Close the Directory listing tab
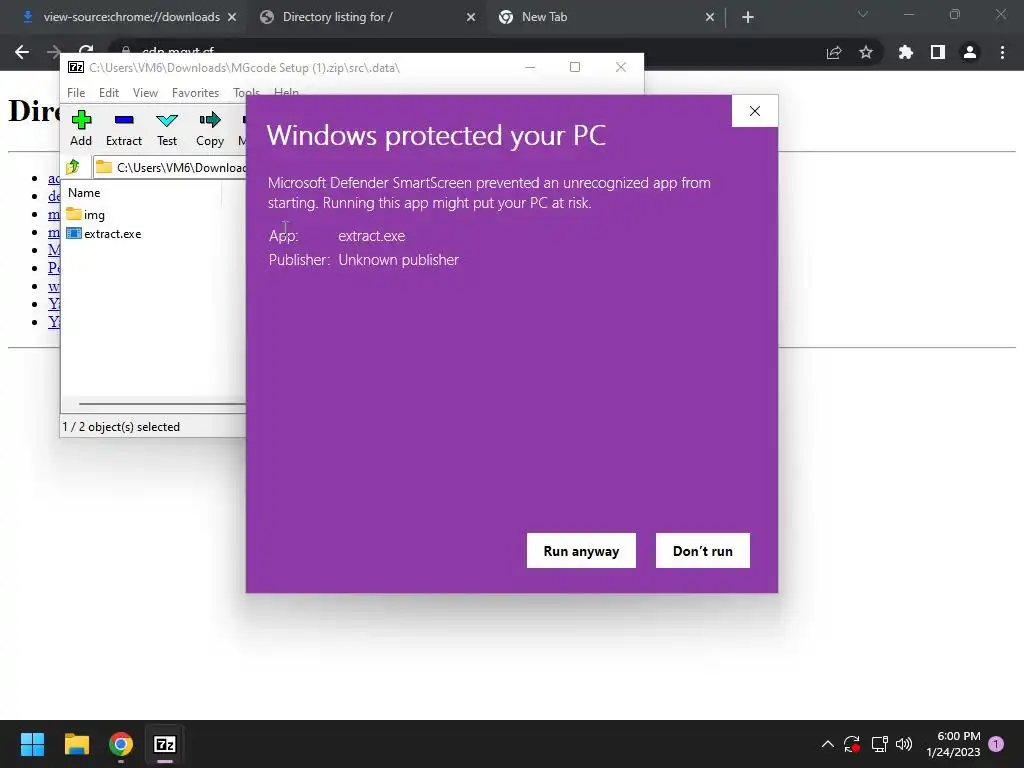The height and width of the screenshot is (768, 1024). (x=471, y=17)
